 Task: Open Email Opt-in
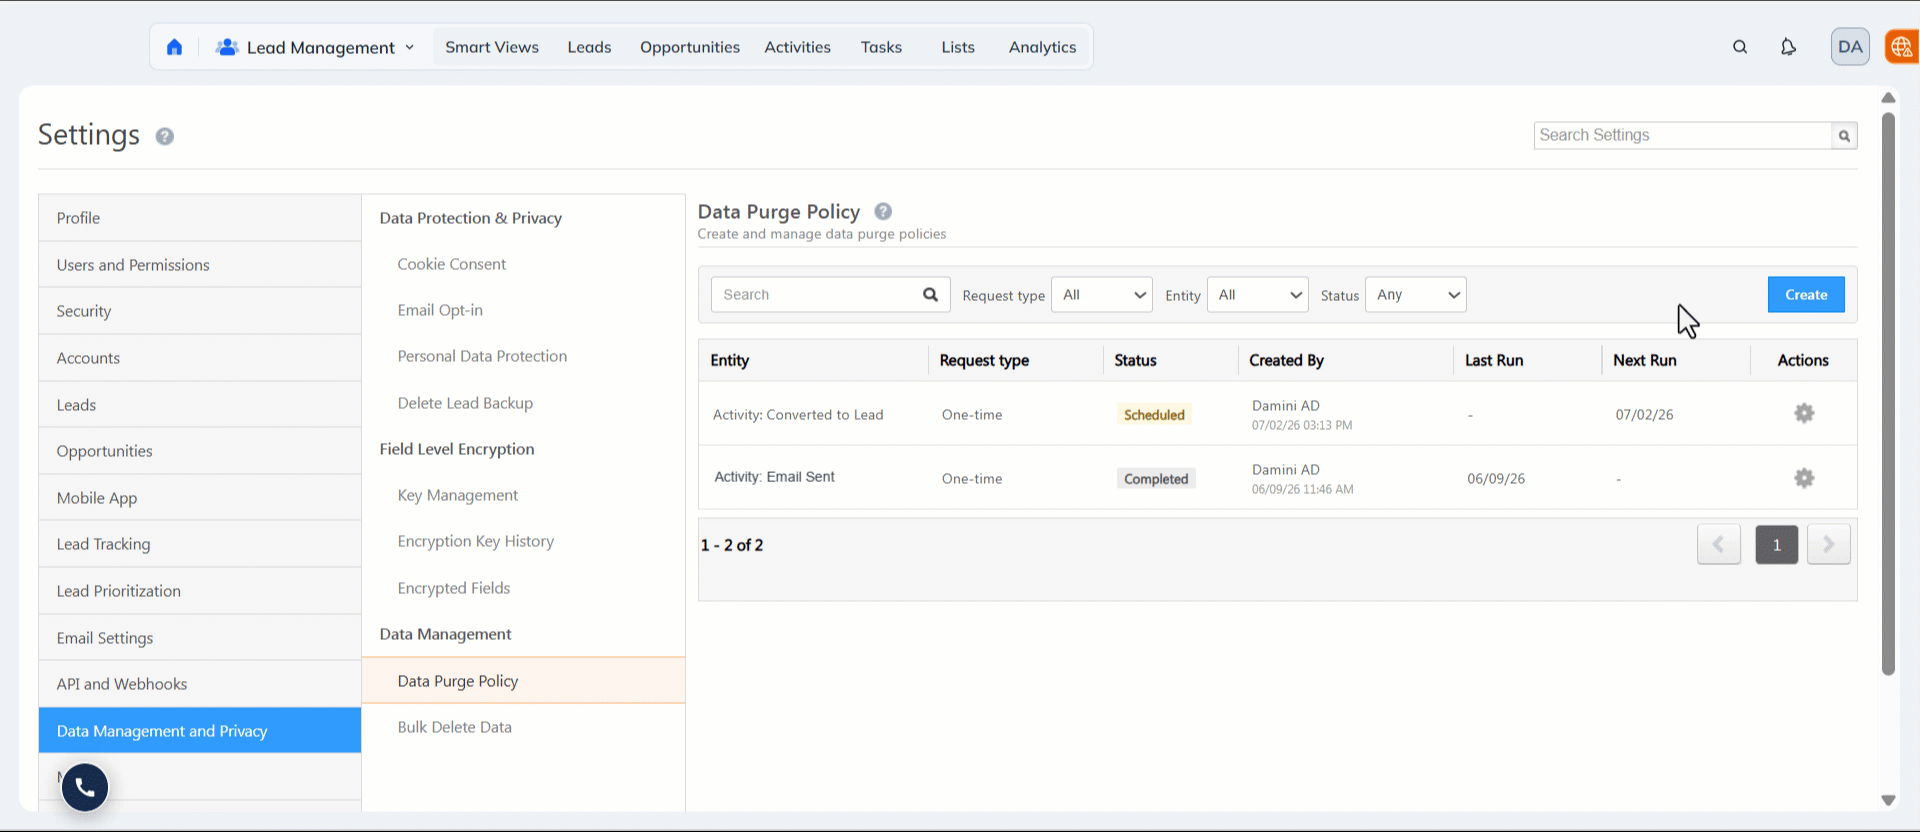(440, 310)
